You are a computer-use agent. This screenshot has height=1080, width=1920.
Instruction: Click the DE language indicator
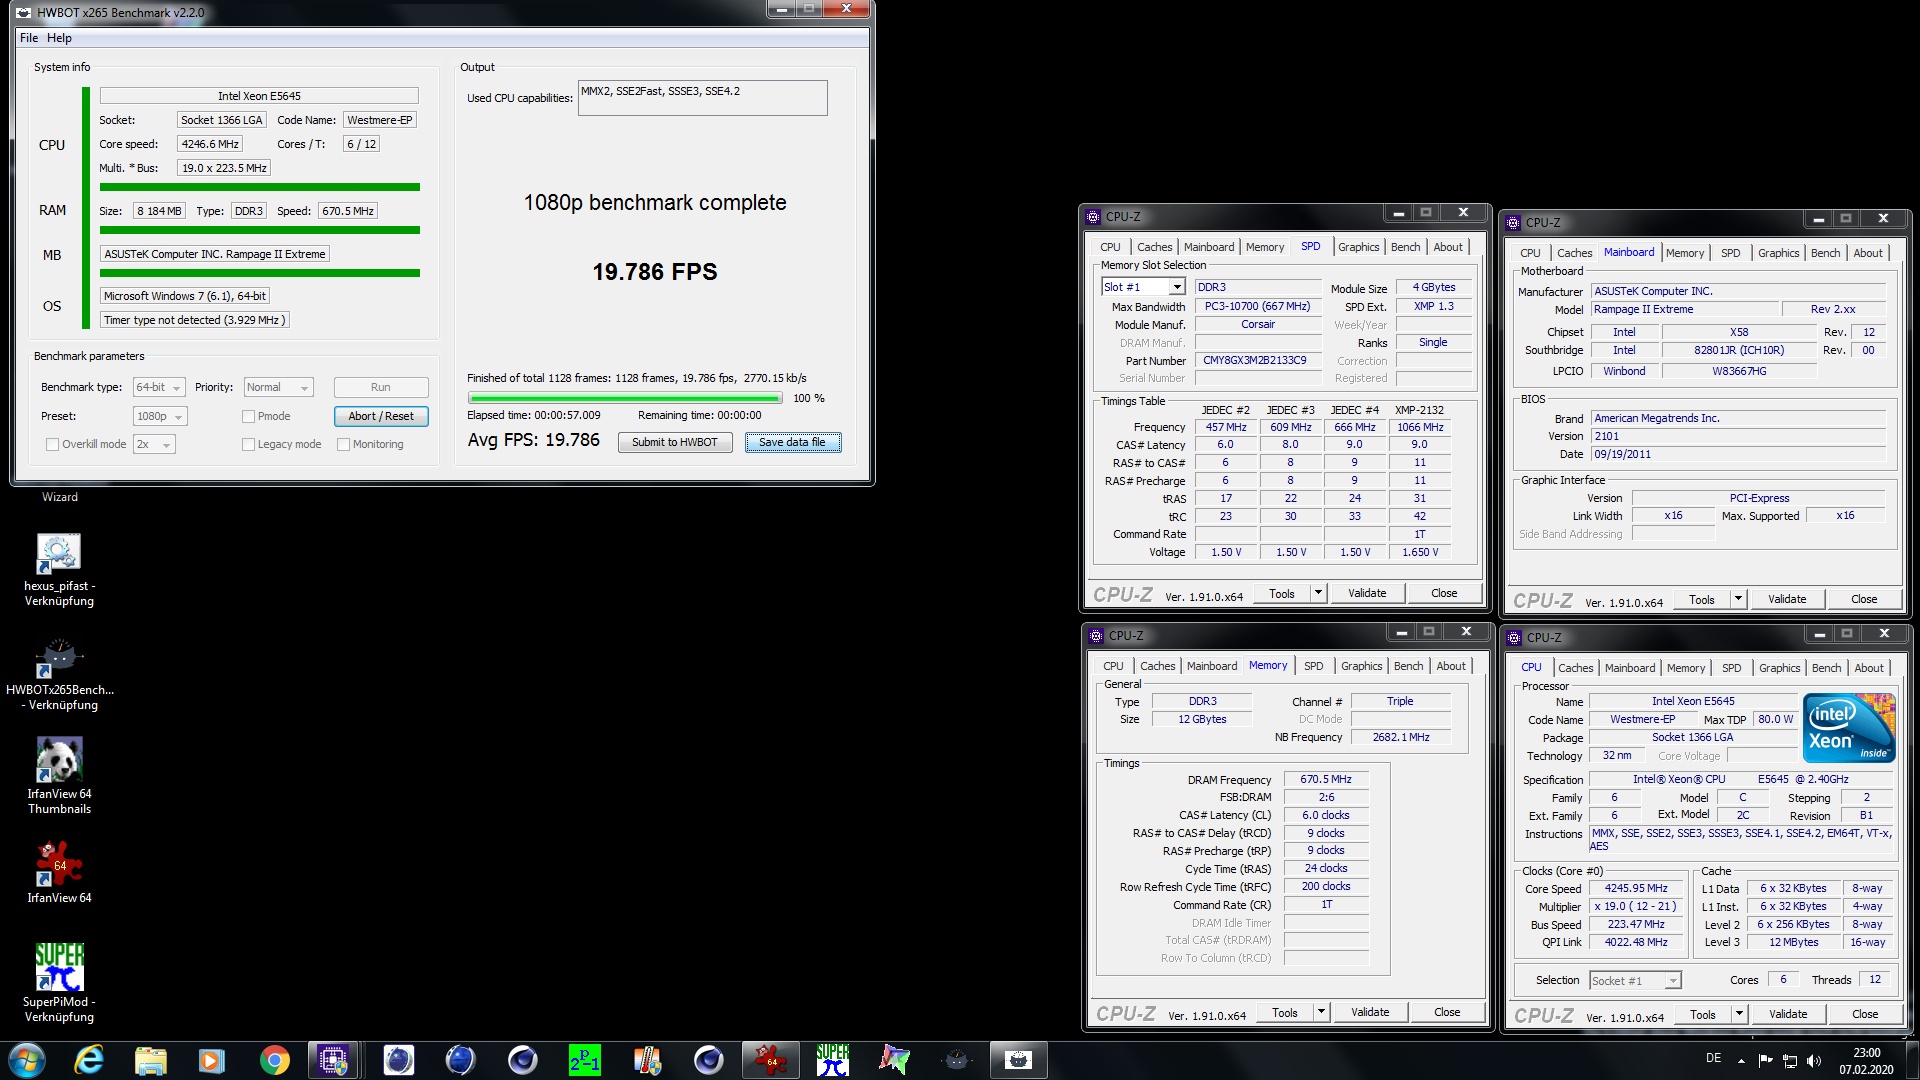click(x=1713, y=1058)
